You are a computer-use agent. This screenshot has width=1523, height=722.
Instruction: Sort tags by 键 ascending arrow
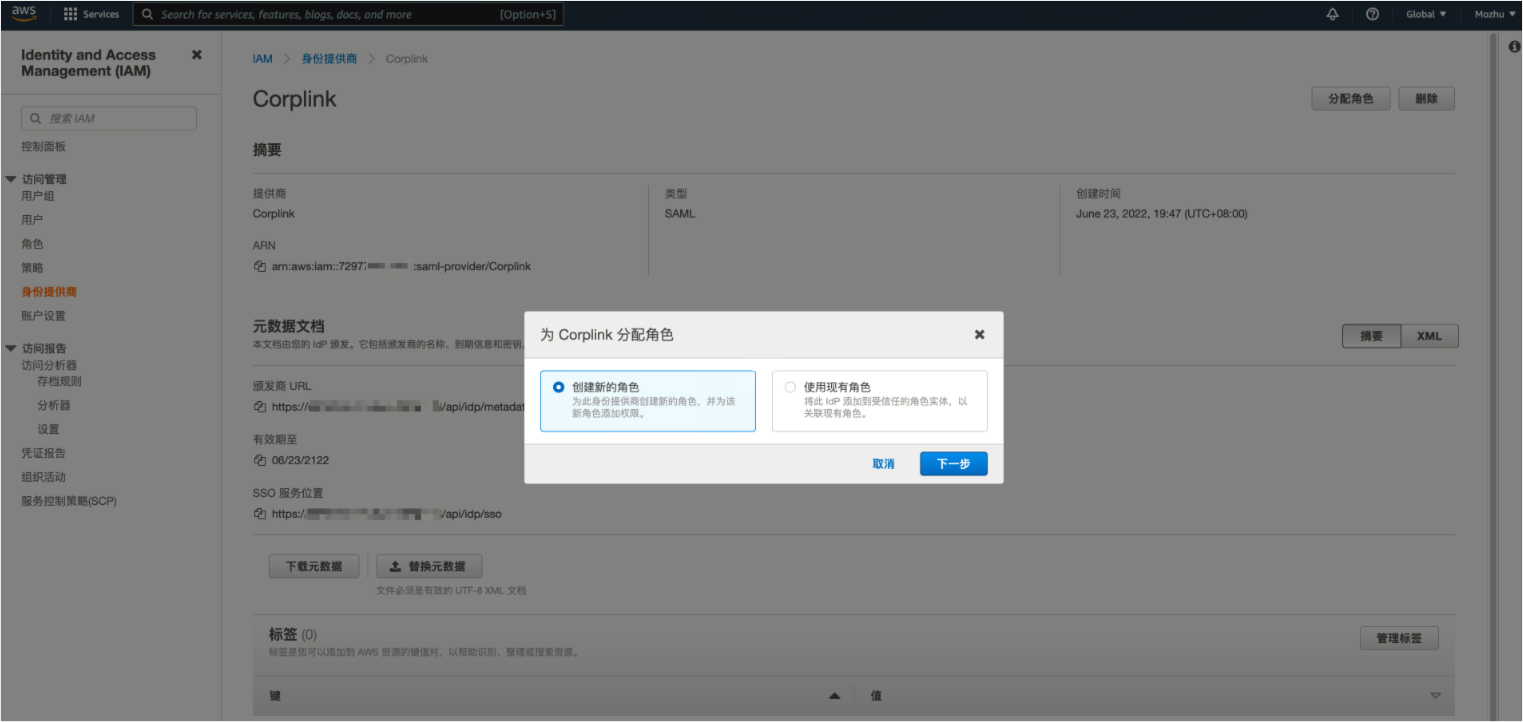[835, 696]
